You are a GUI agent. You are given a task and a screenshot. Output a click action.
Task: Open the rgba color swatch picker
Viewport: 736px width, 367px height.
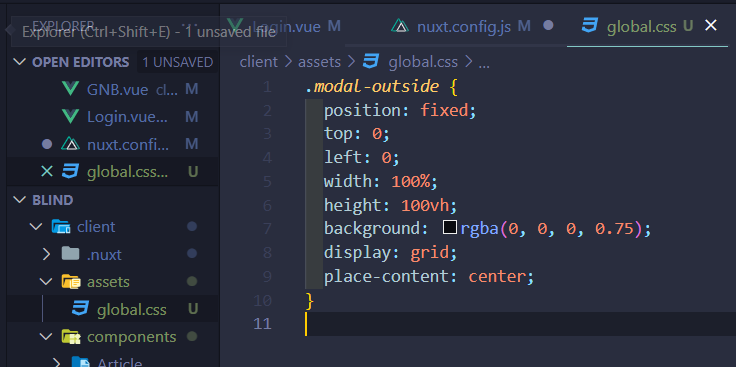450,228
